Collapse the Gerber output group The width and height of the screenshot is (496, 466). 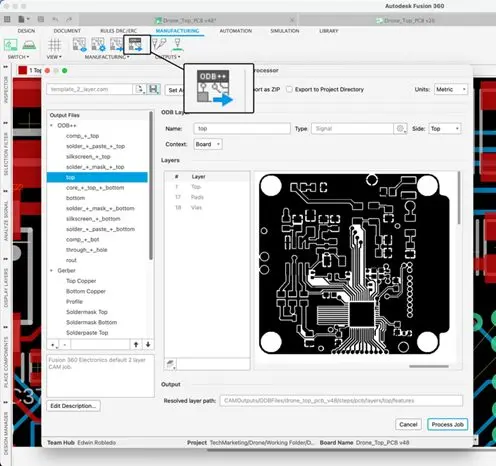pyautogui.click(x=51, y=270)
